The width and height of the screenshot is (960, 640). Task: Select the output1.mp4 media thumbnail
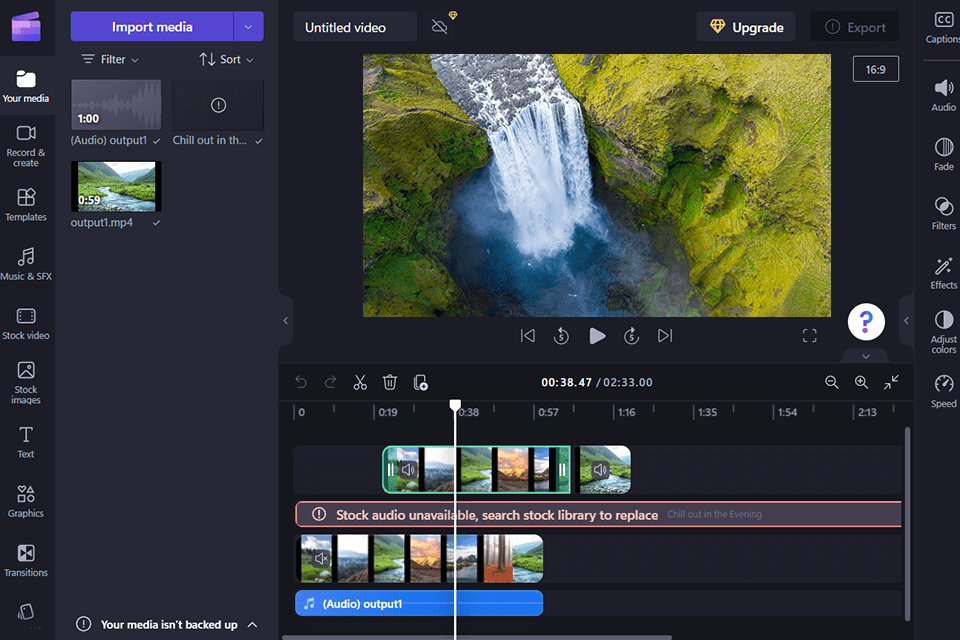point(116,186)
